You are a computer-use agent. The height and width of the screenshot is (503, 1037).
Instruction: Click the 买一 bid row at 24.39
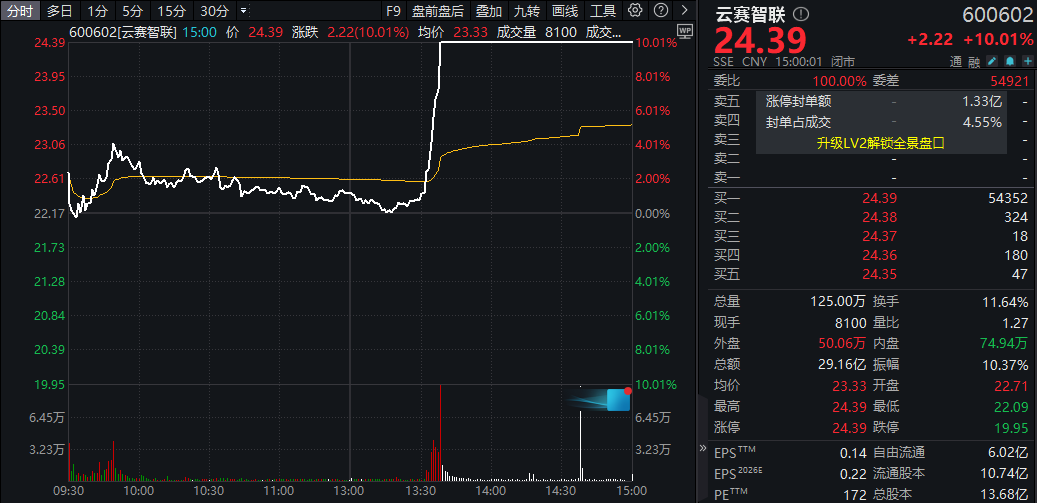[x=870, y=198]
